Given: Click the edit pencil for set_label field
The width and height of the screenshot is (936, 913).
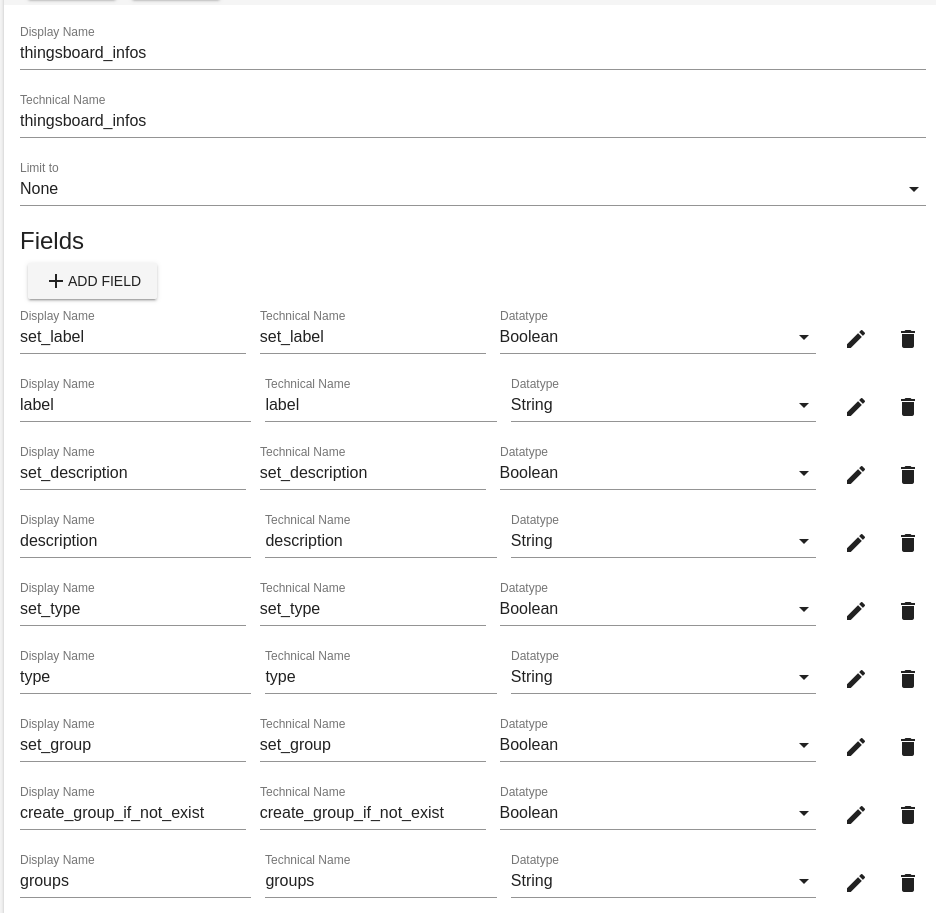Looking at the screenshot, I should tap(856, 339).
